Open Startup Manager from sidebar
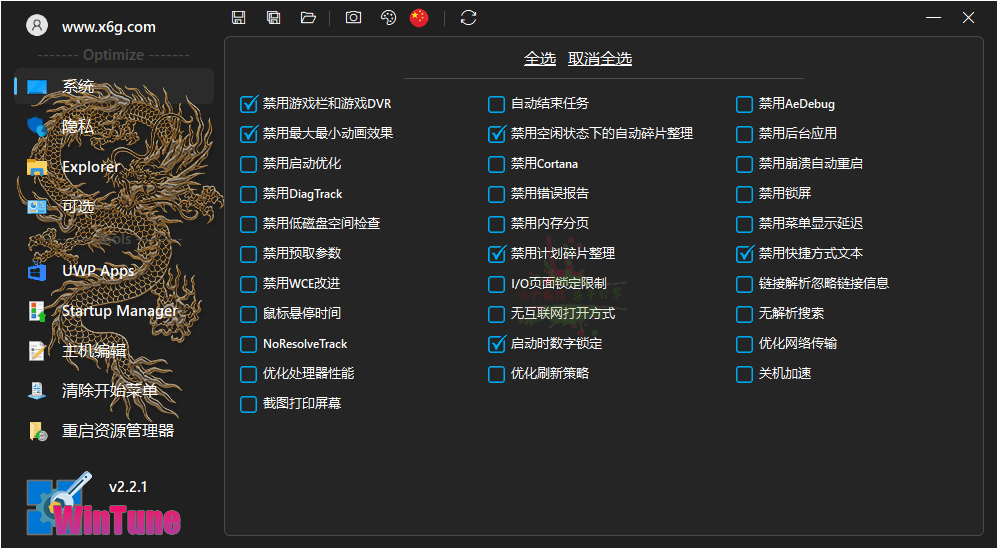Screen dimensions: 998x549 click(119, 311)
